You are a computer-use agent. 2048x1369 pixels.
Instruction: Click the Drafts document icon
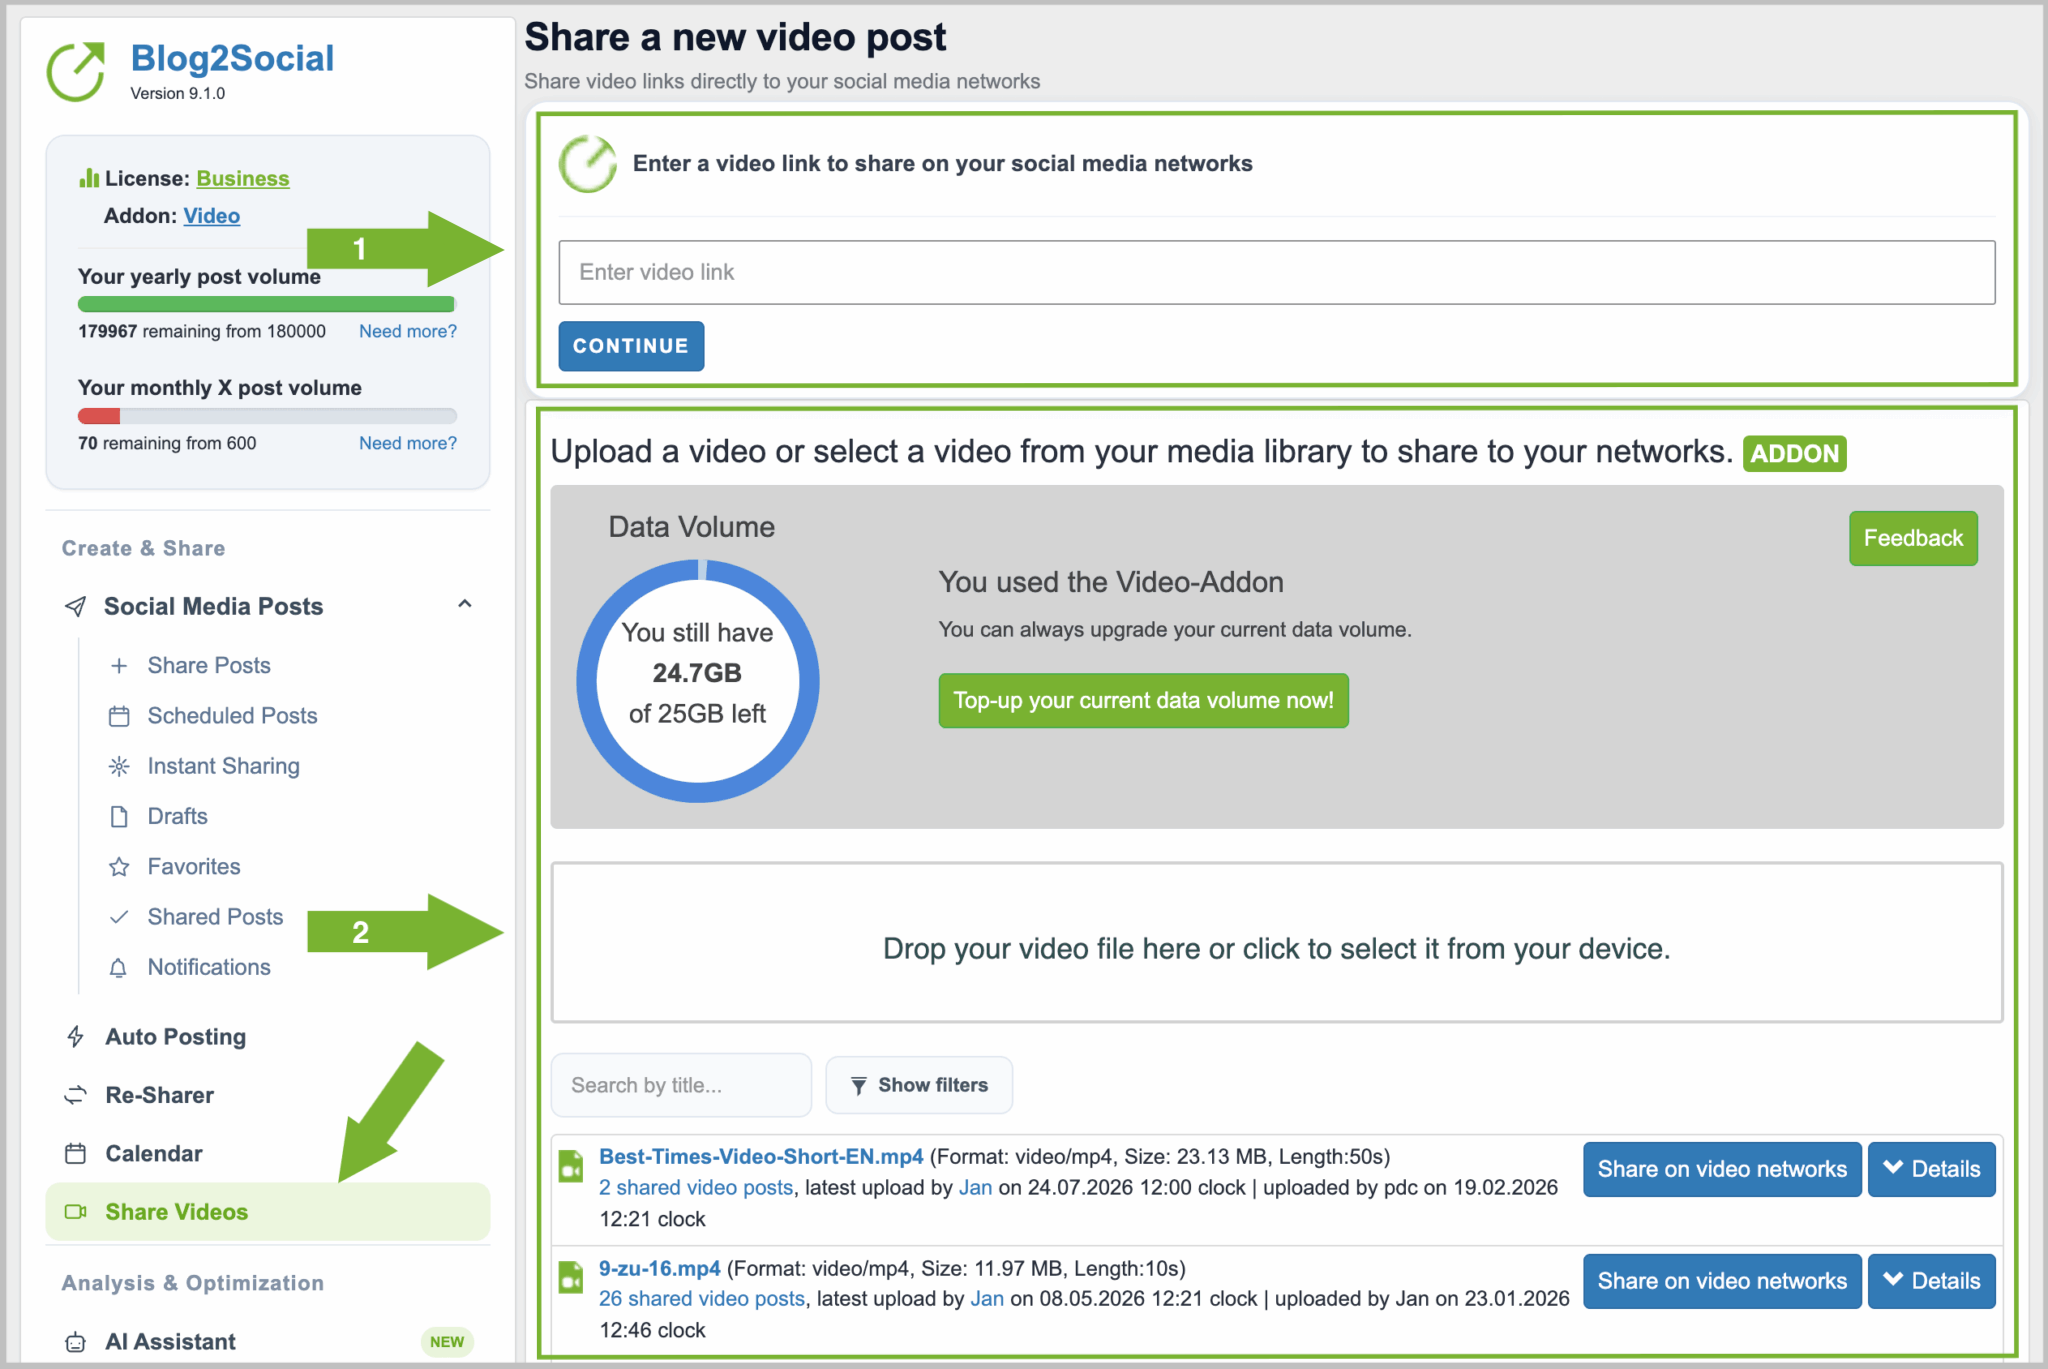[x=119, y=816]
